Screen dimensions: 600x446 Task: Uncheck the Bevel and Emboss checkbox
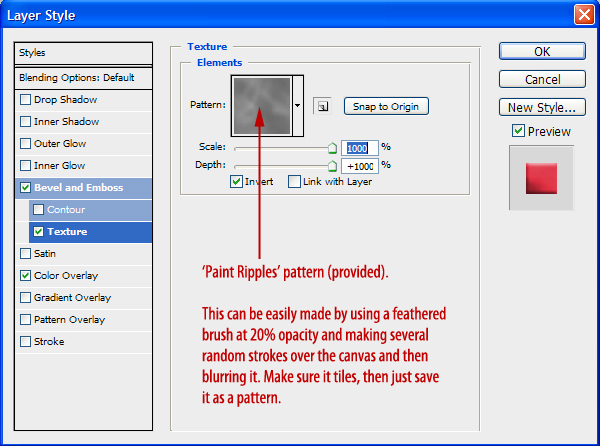click(26, 188)
